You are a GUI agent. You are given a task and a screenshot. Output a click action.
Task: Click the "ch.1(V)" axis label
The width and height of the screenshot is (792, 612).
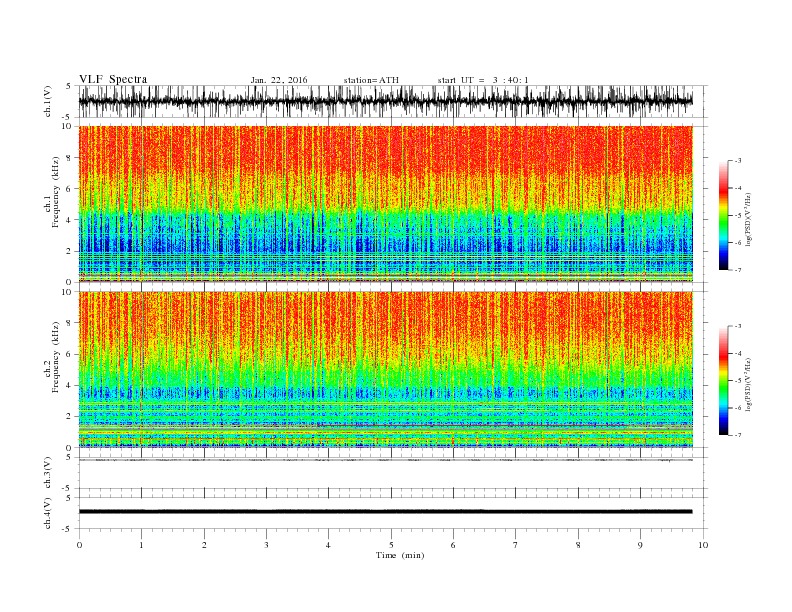click(48, 101)
